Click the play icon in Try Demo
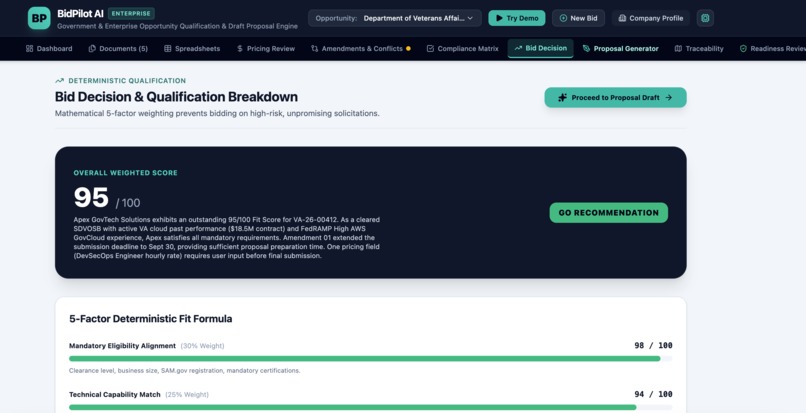806x413 pixels. (499, 18)
